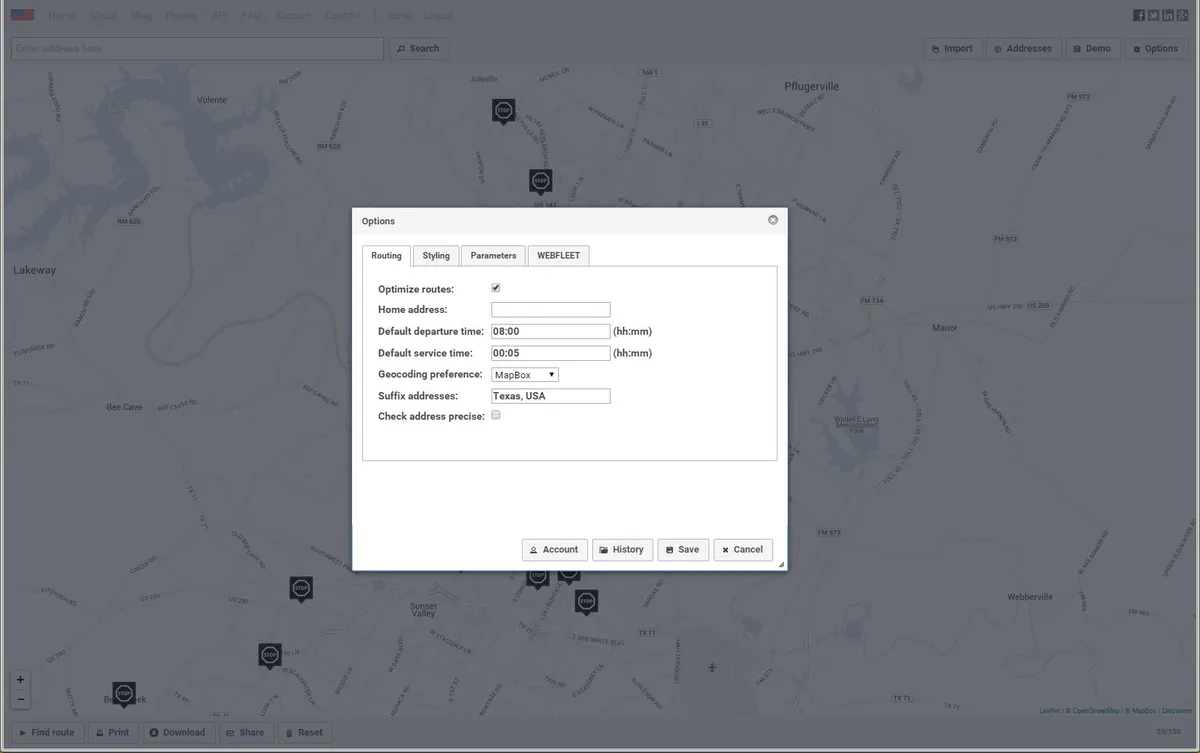Open the LinkedIn social icon

click(x=1167, y=15)
